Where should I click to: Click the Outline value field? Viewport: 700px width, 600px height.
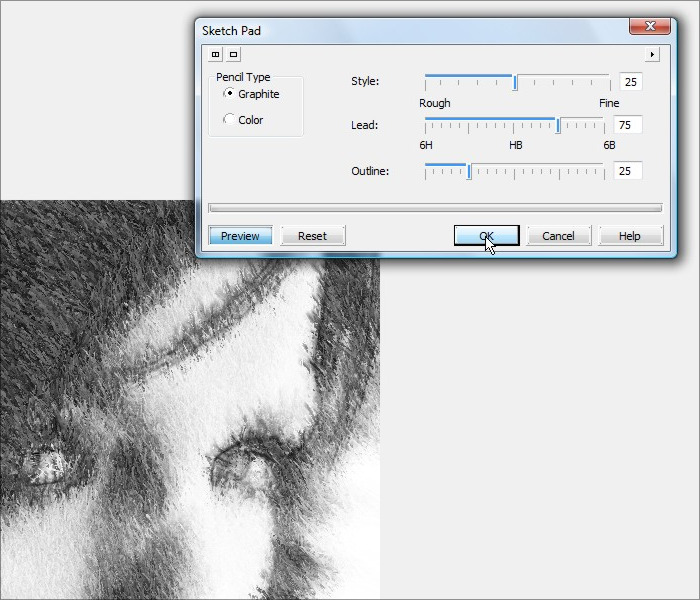click(629, 171)
